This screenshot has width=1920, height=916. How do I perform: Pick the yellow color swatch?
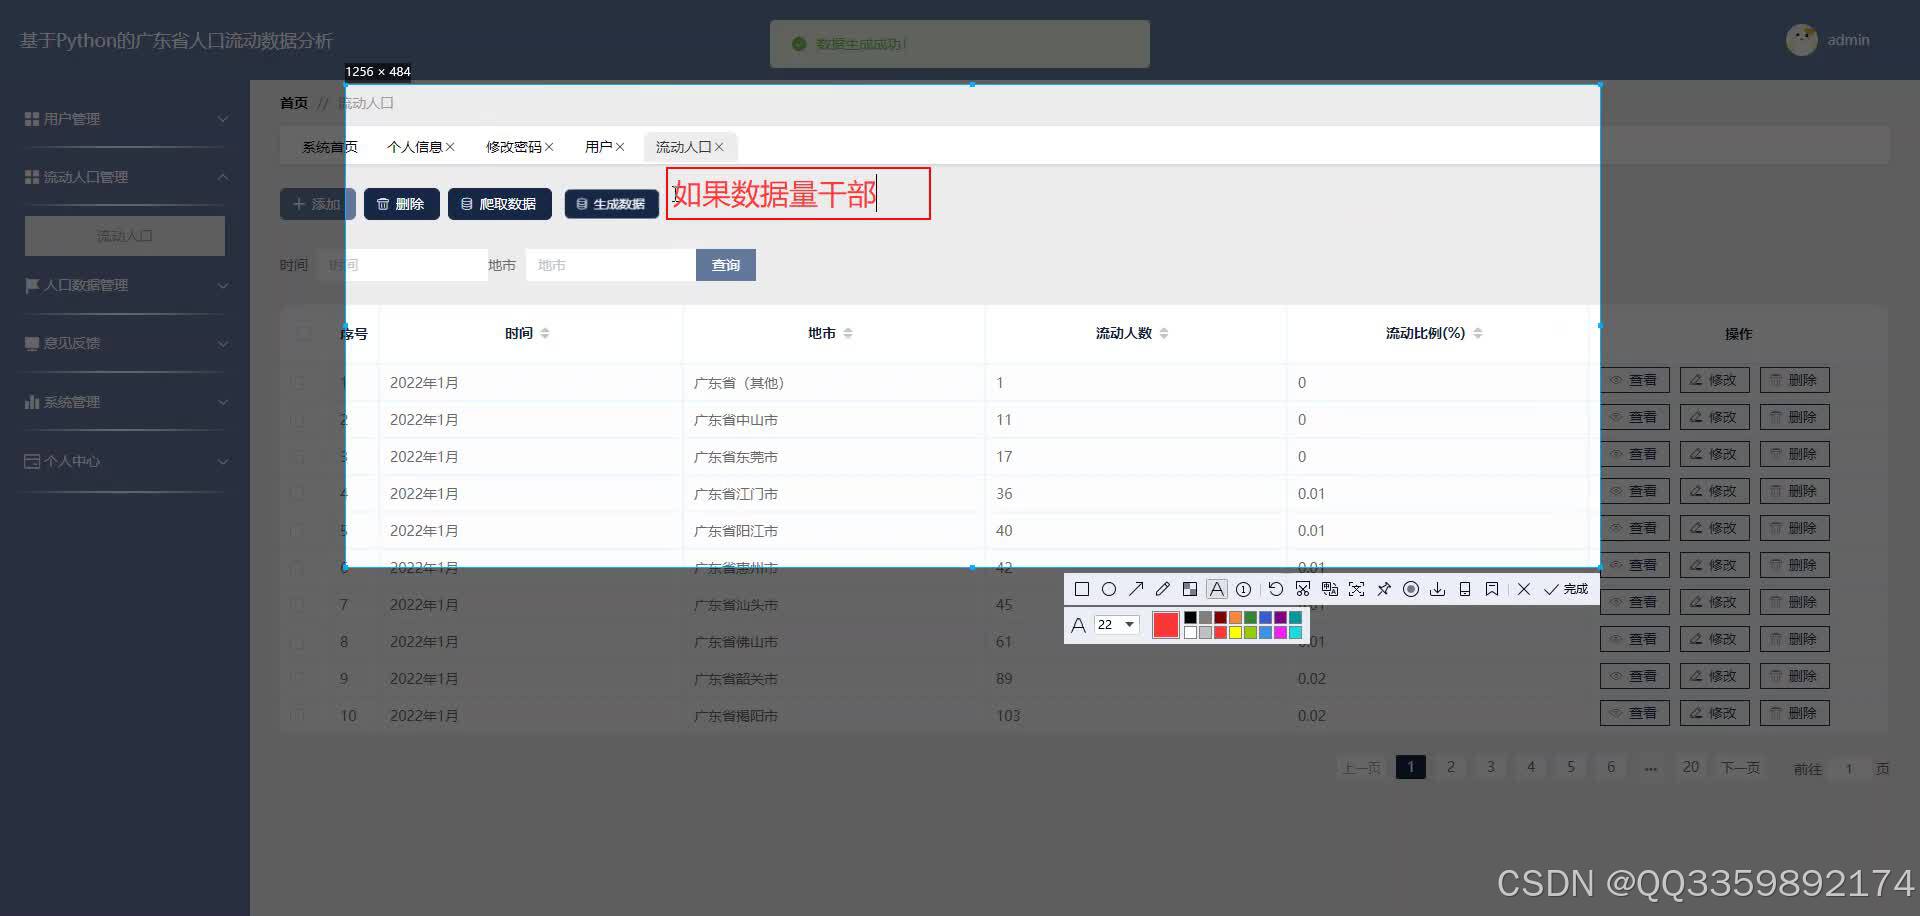click(1235, 632)
